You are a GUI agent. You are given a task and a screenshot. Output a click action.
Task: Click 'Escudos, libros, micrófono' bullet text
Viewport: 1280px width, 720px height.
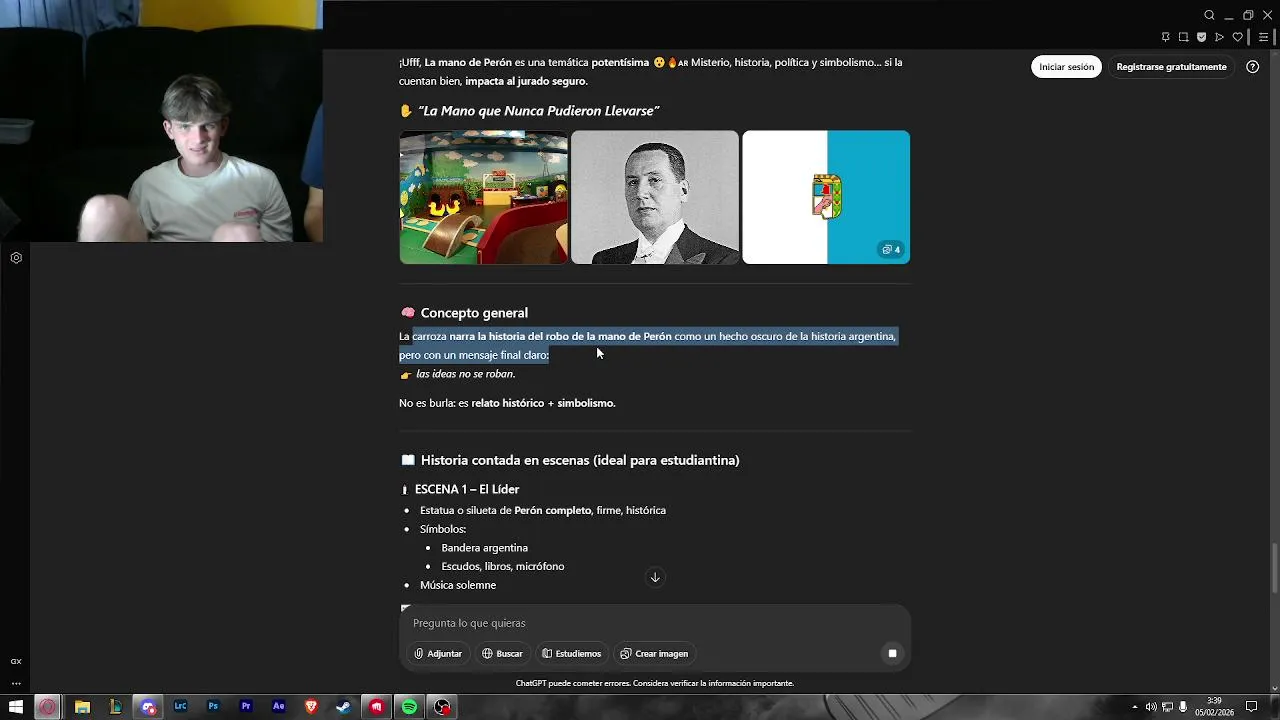(503, 566)
